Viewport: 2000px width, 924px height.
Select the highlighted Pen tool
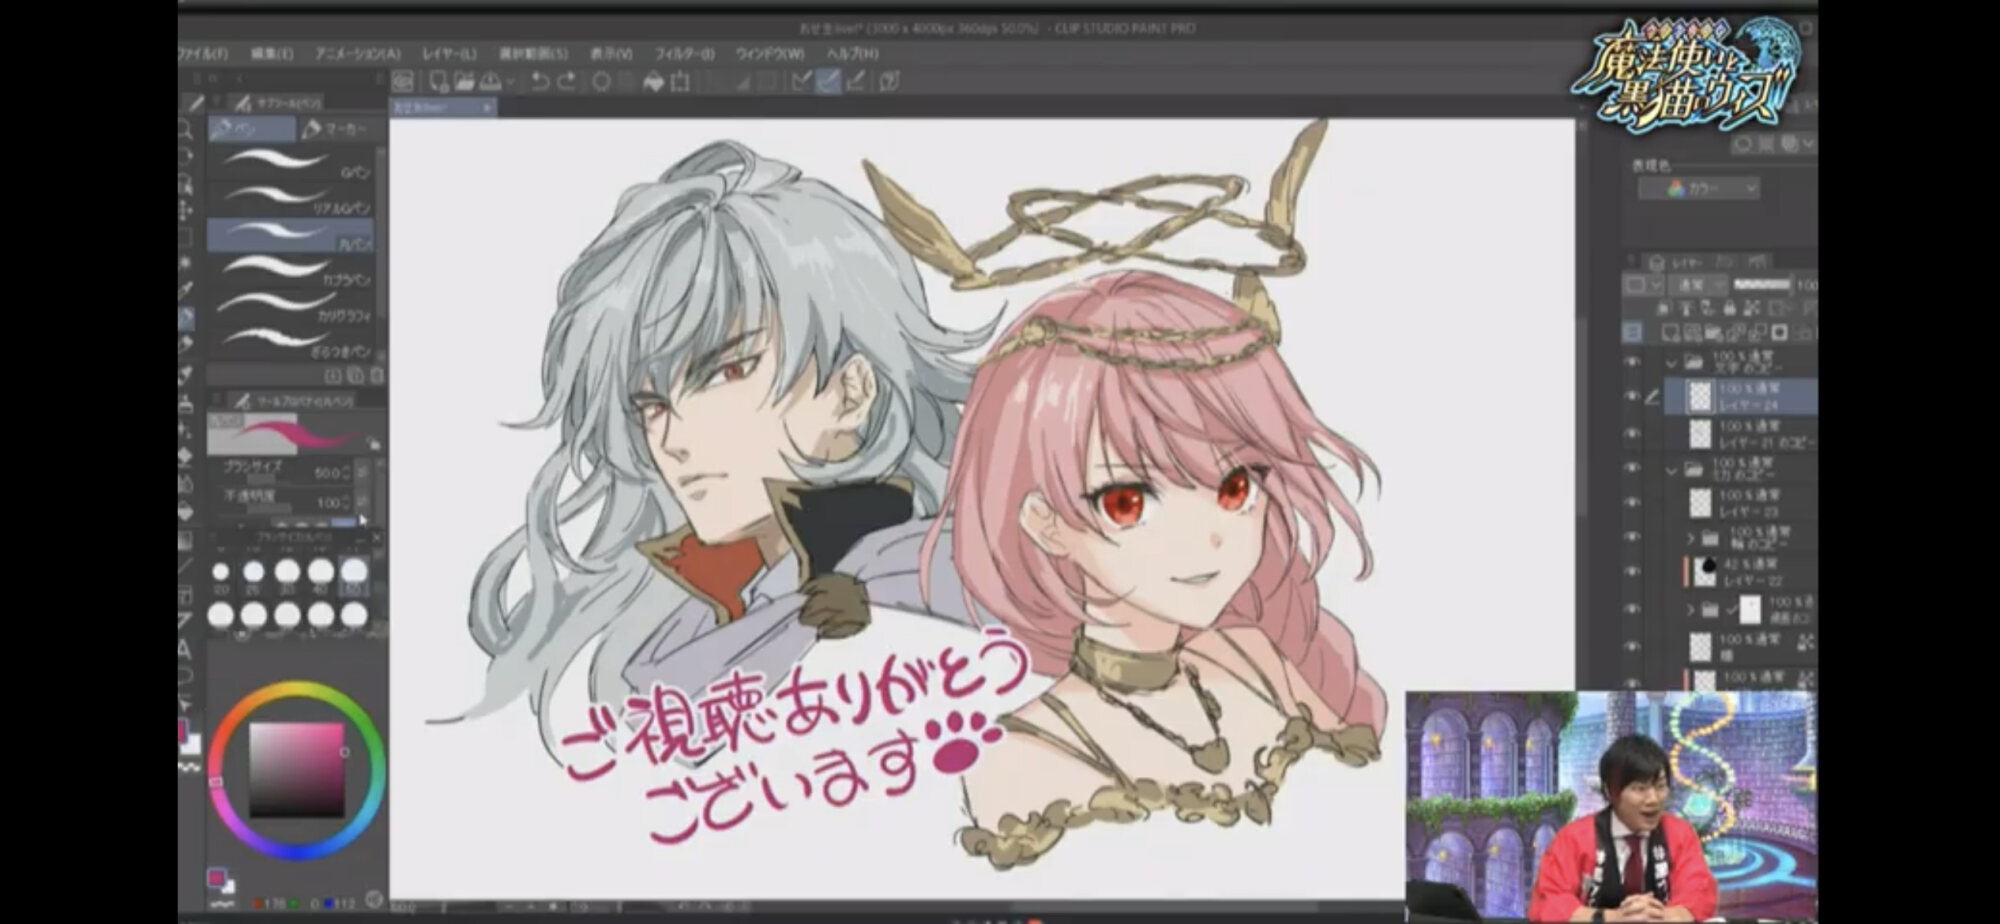click(x=186, y=318)
